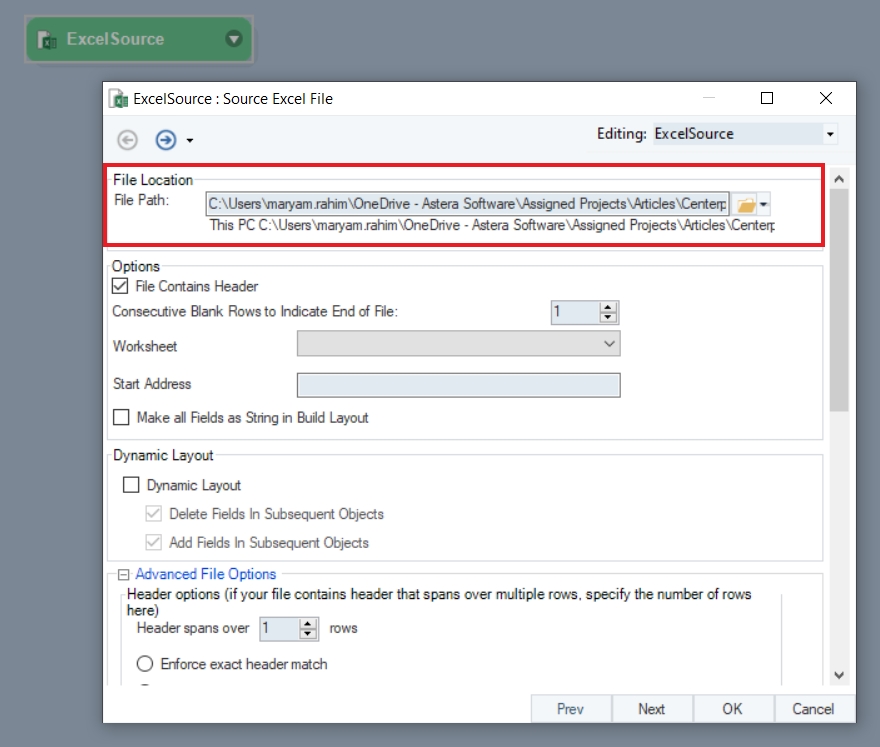The image size is (880, 747).
Task: Open the Worksheet dropdown list
Action: click(x=610, y=344)
